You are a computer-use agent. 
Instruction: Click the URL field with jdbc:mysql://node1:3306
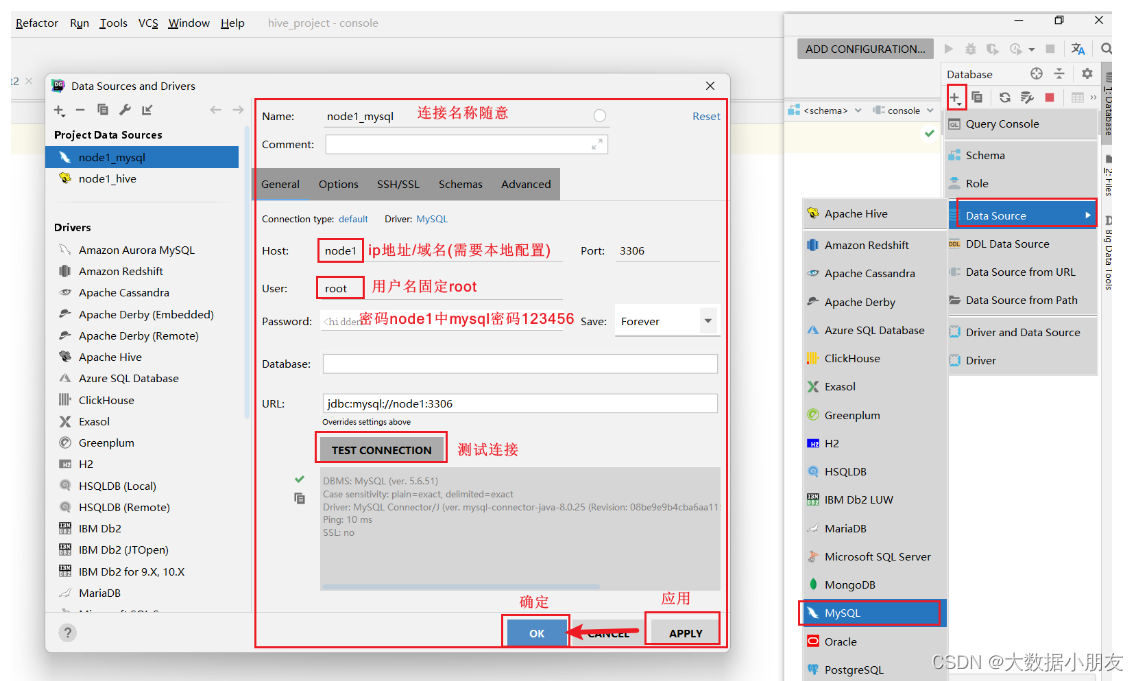[x=520, y=403]
